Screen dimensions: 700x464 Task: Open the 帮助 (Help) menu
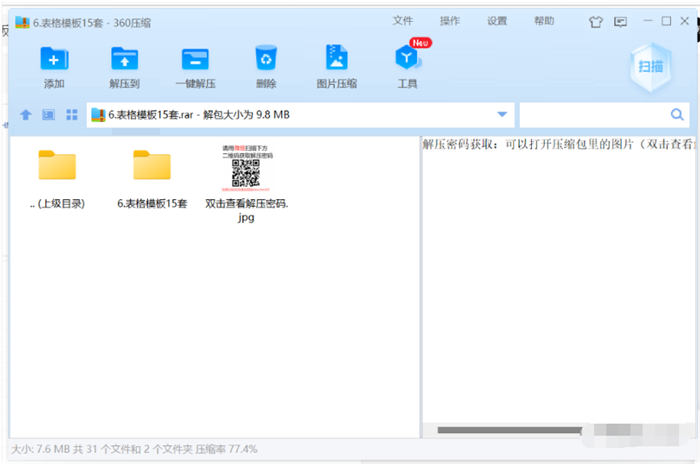[x=544, y=21]
